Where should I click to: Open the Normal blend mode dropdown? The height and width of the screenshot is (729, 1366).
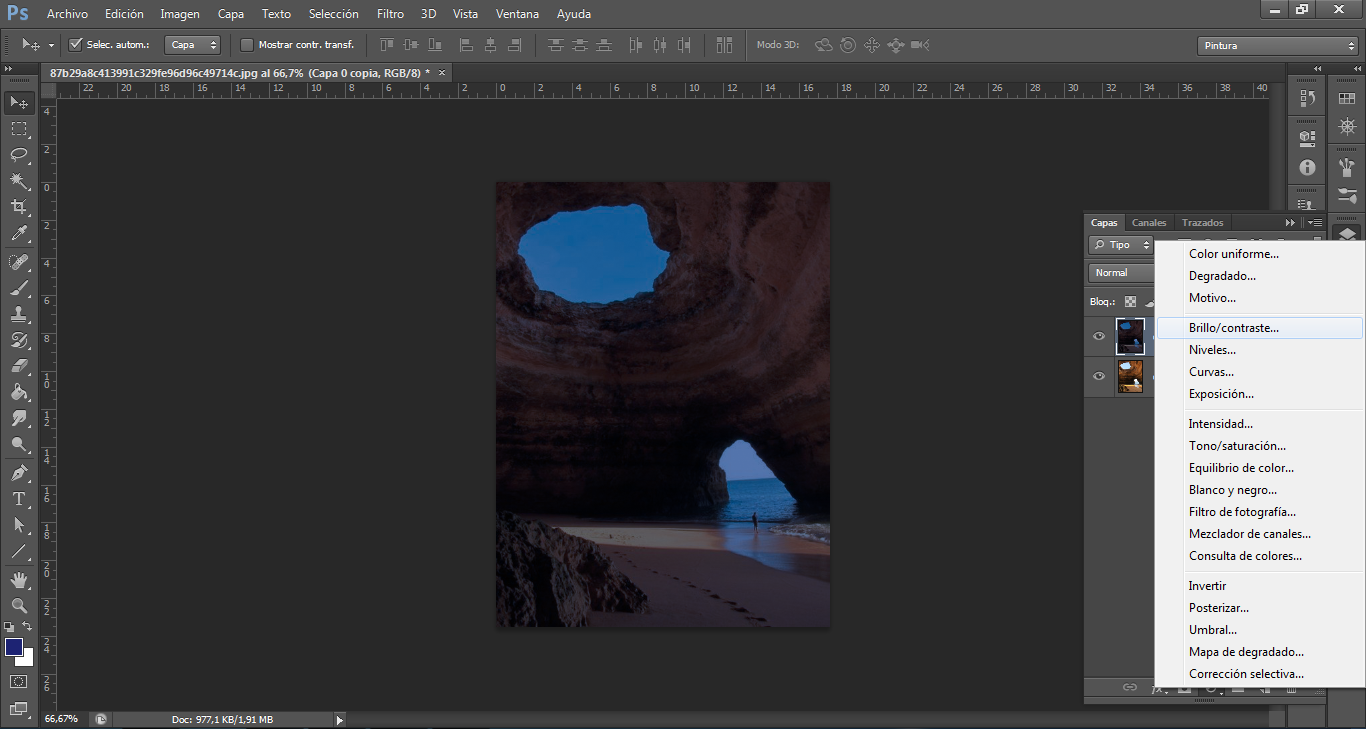tap(1121, 273)
